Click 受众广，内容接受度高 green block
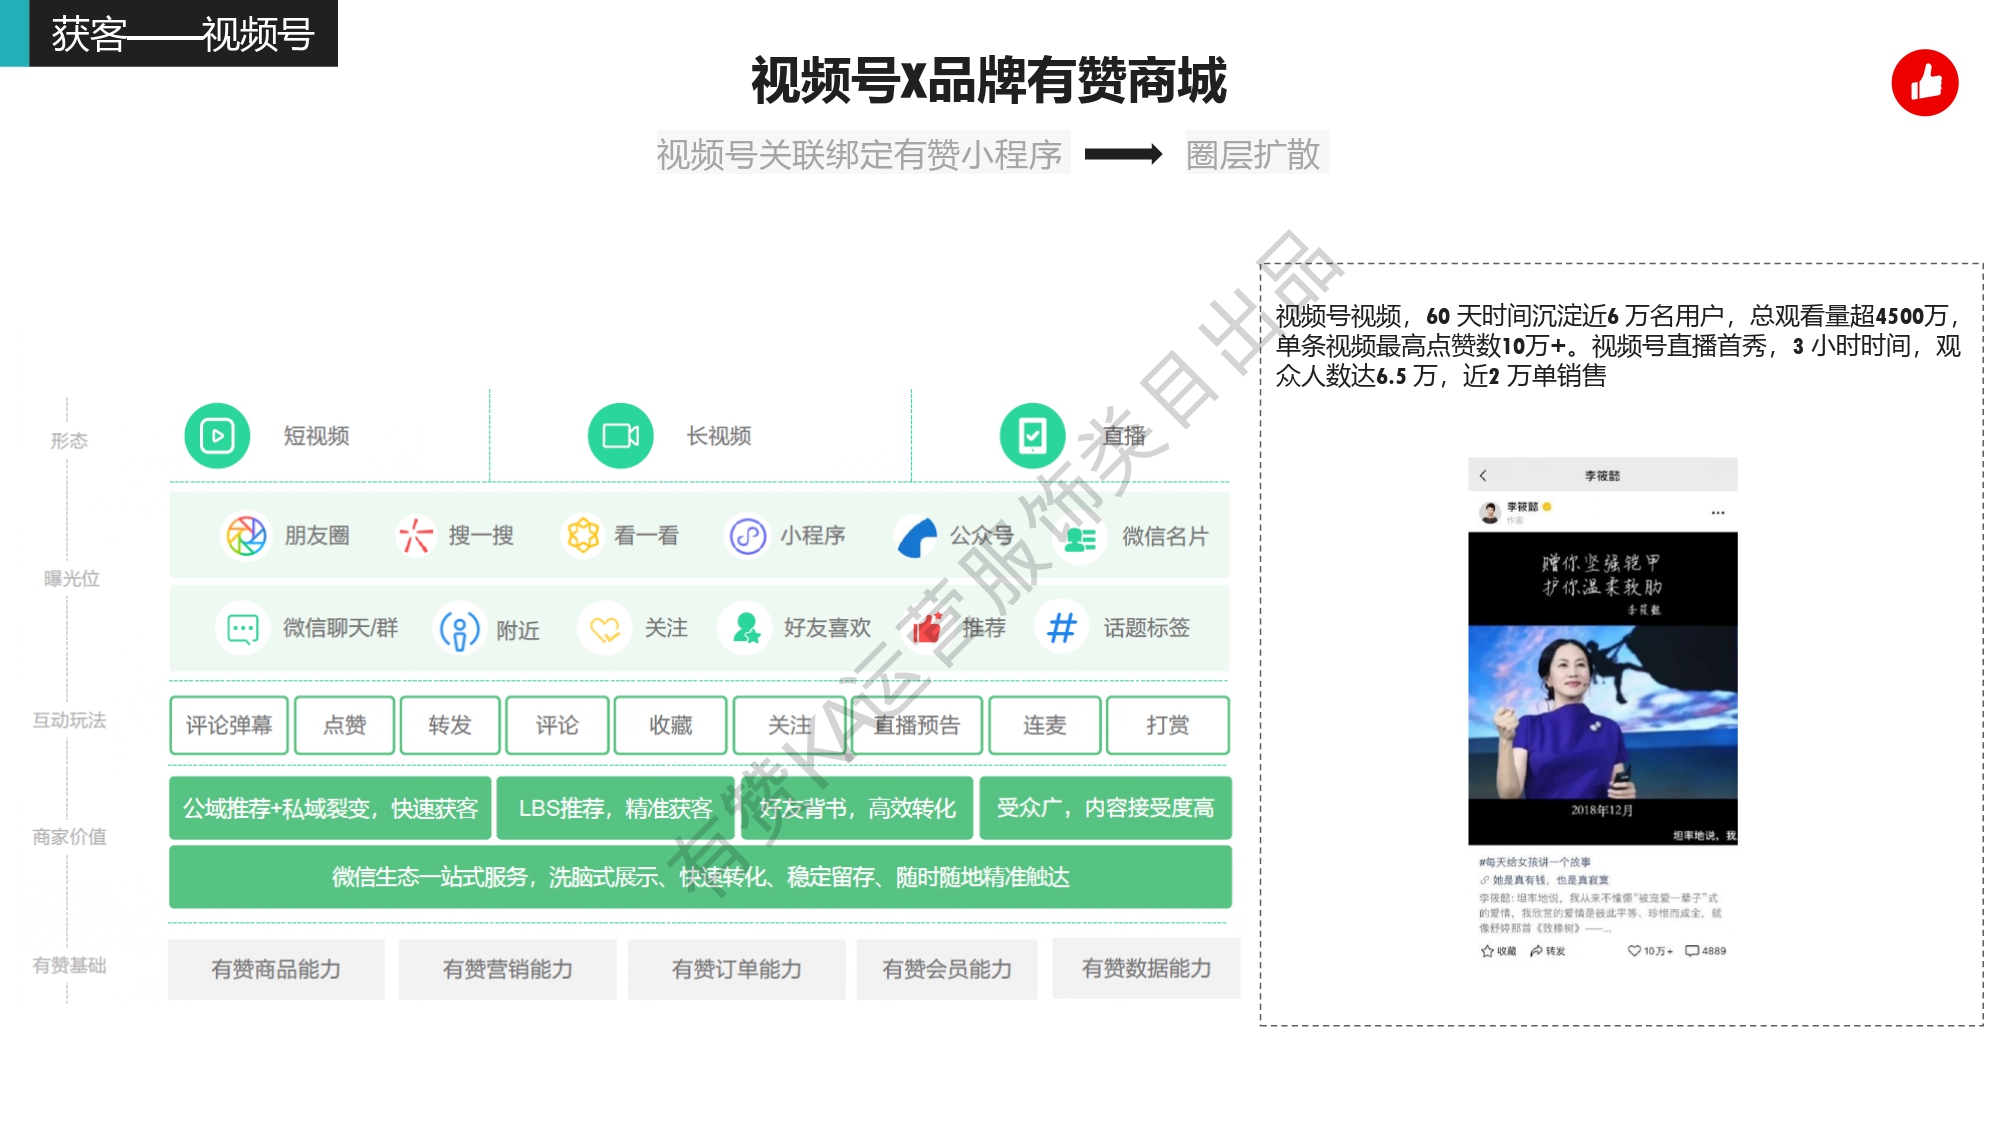This screenshot has height=1125, width=2000. [x=1106, y=808]
